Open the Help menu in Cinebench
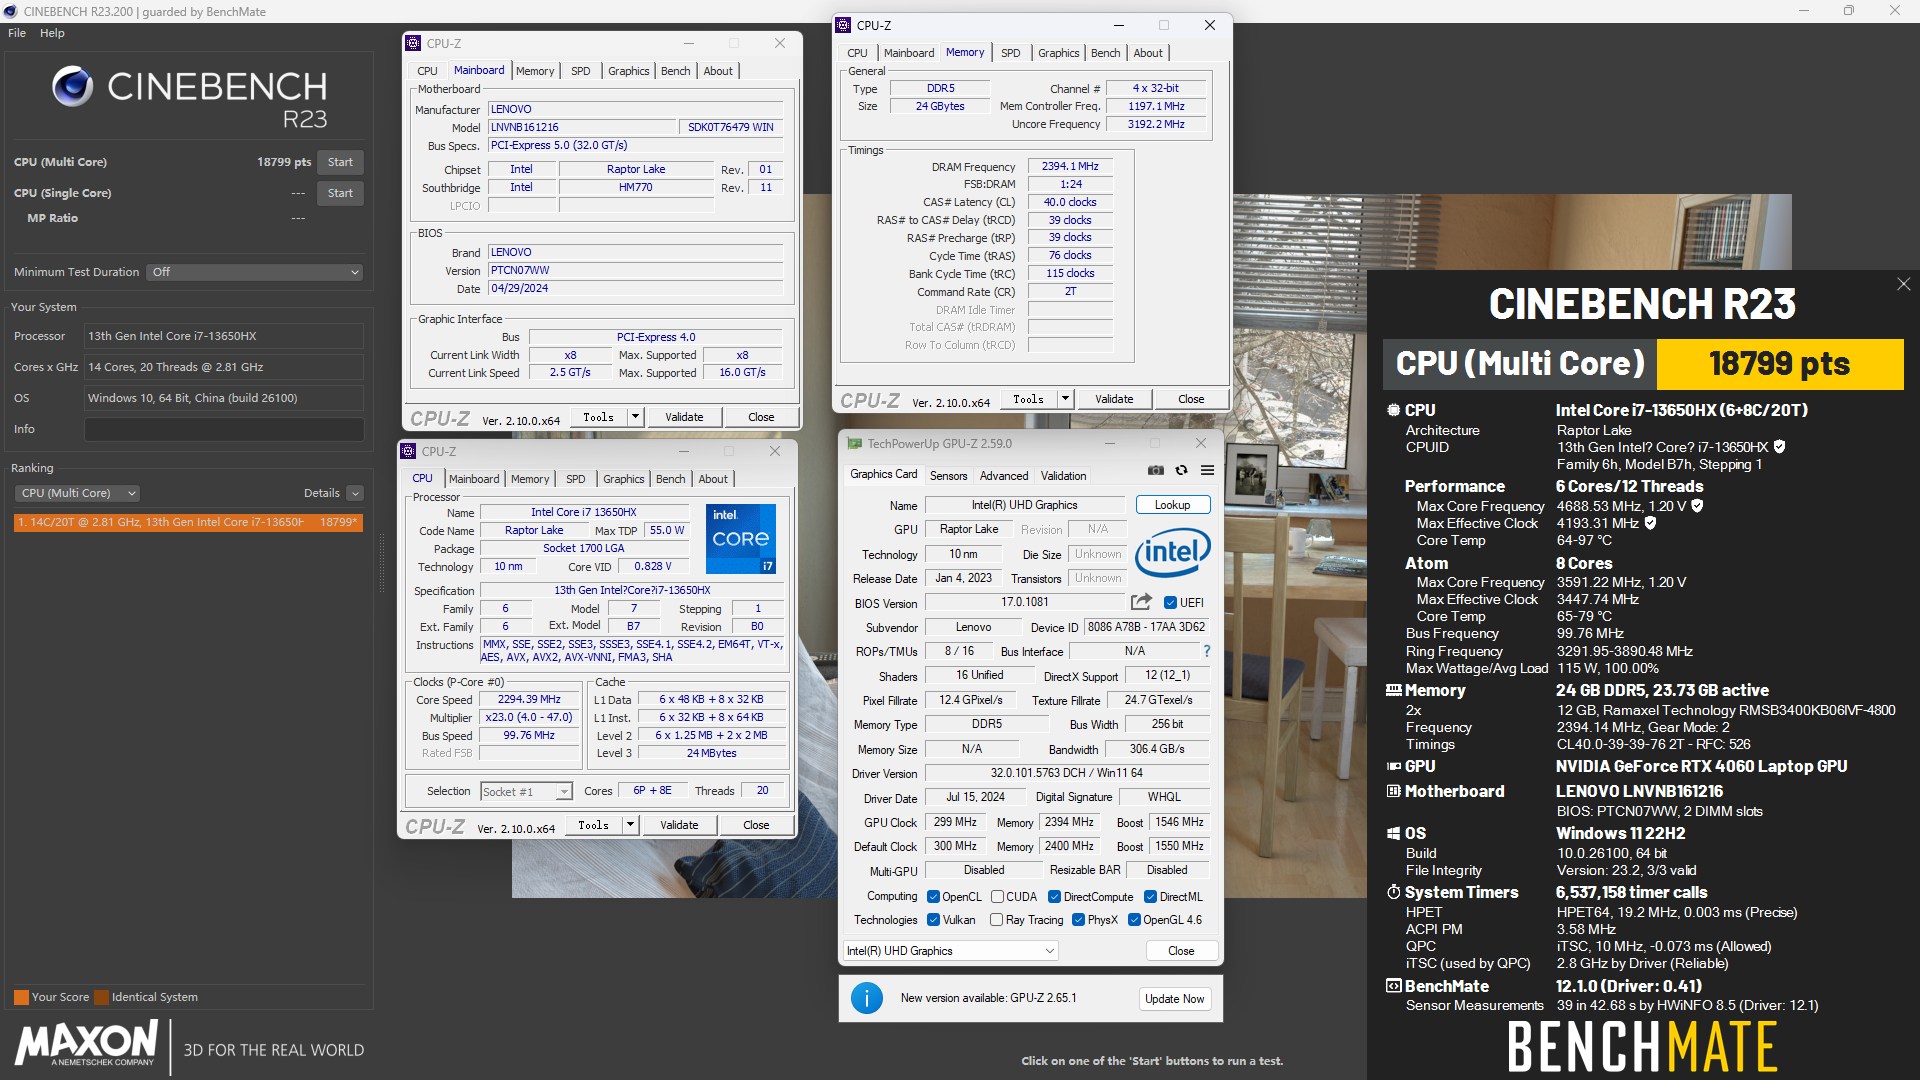Viewport: 1920px width, 1080px height. 52,33
